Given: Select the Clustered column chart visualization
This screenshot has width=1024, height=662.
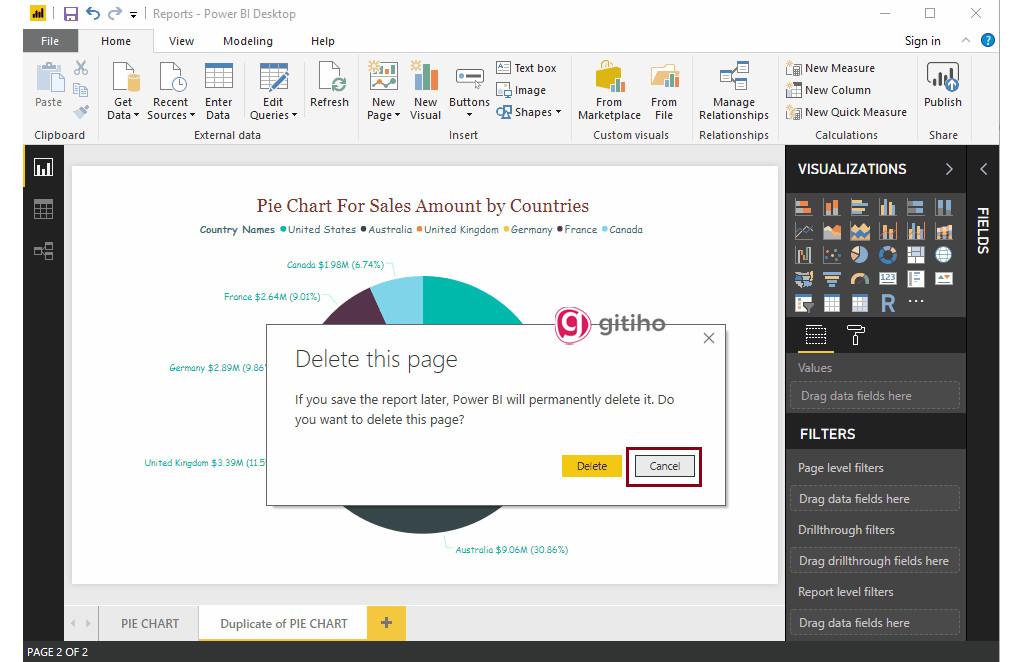Looking at the screenshot, I should click(x=888, y=208).
